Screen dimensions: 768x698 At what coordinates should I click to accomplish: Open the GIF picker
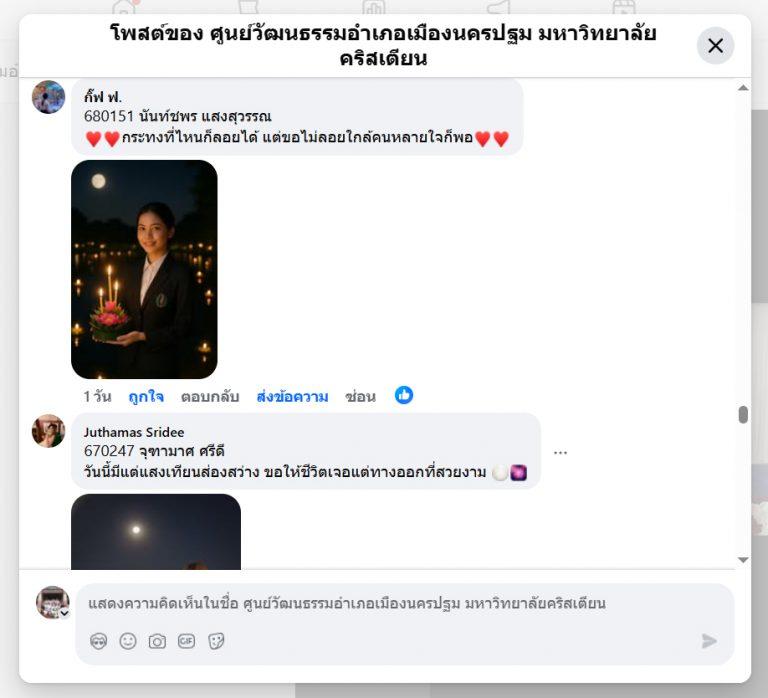[187, 641]
